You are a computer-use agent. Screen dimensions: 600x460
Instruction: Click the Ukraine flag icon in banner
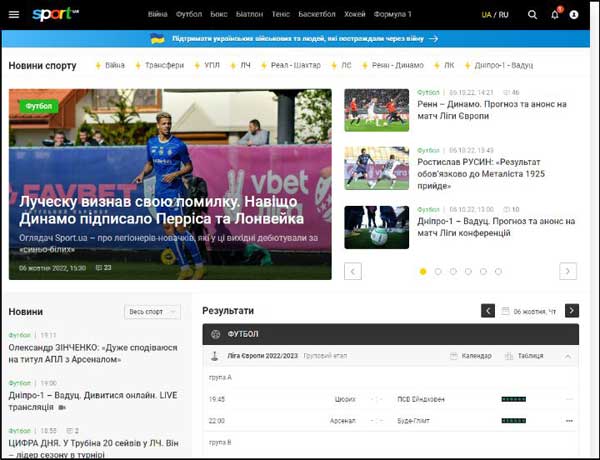pos(157,39)
